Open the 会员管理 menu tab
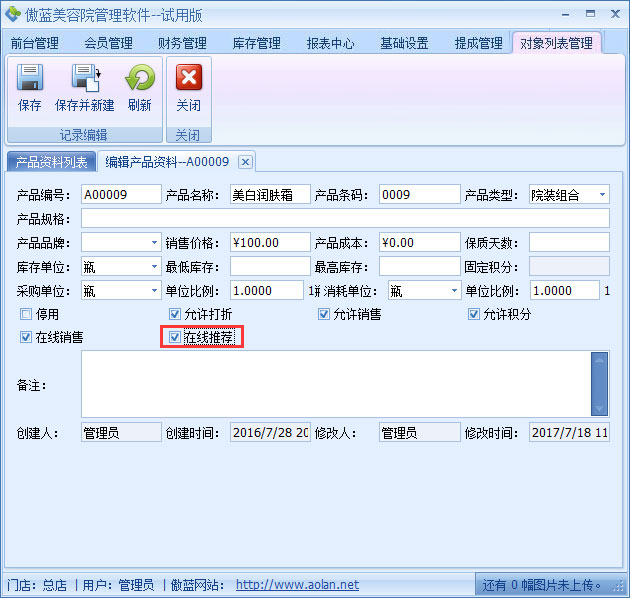The height and width of the screenshot is (598, 630). click(108, 43)
